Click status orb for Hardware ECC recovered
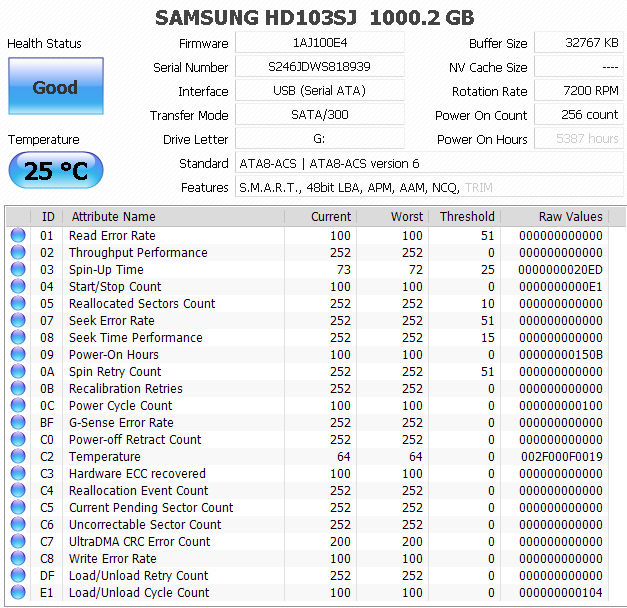Viewport: 627px width, 608px height. pyautogui.click(x=18, y=473)
